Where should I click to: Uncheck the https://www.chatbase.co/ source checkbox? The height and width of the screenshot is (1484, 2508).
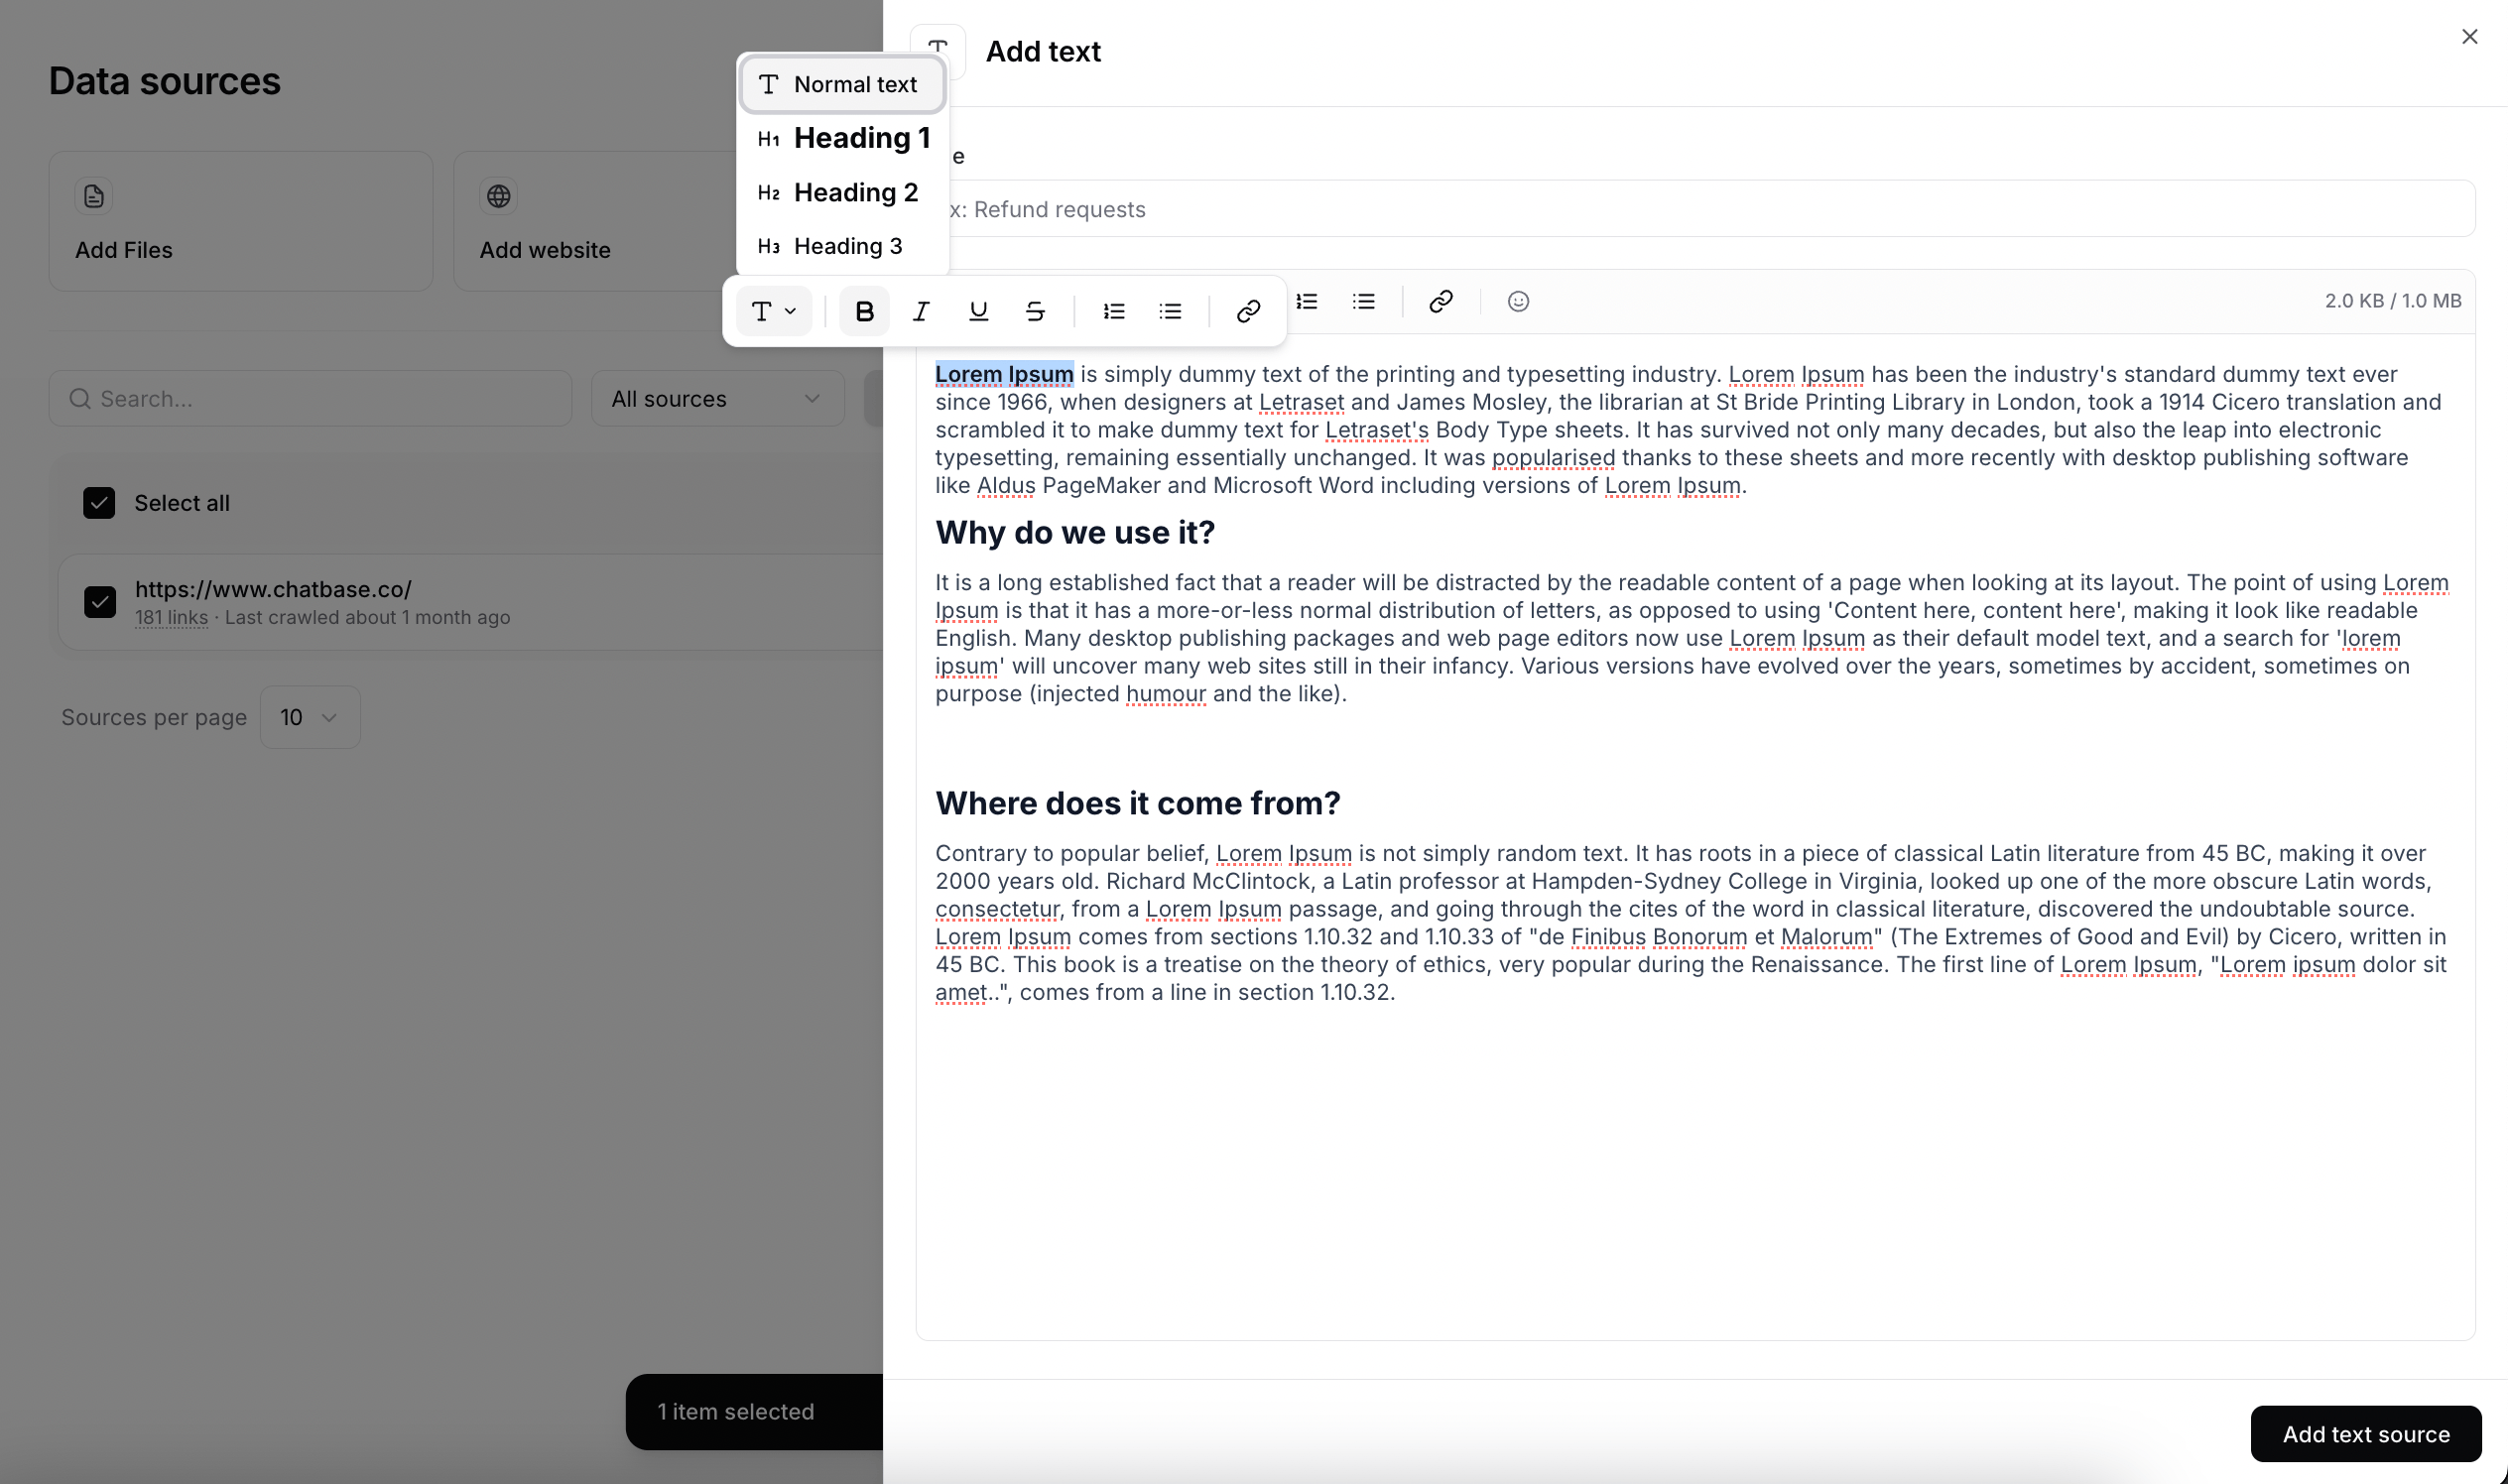coord(100,602)
